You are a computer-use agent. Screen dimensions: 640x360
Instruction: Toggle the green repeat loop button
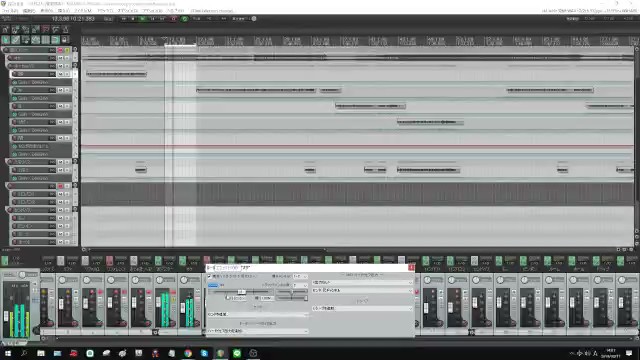(184, 19)
